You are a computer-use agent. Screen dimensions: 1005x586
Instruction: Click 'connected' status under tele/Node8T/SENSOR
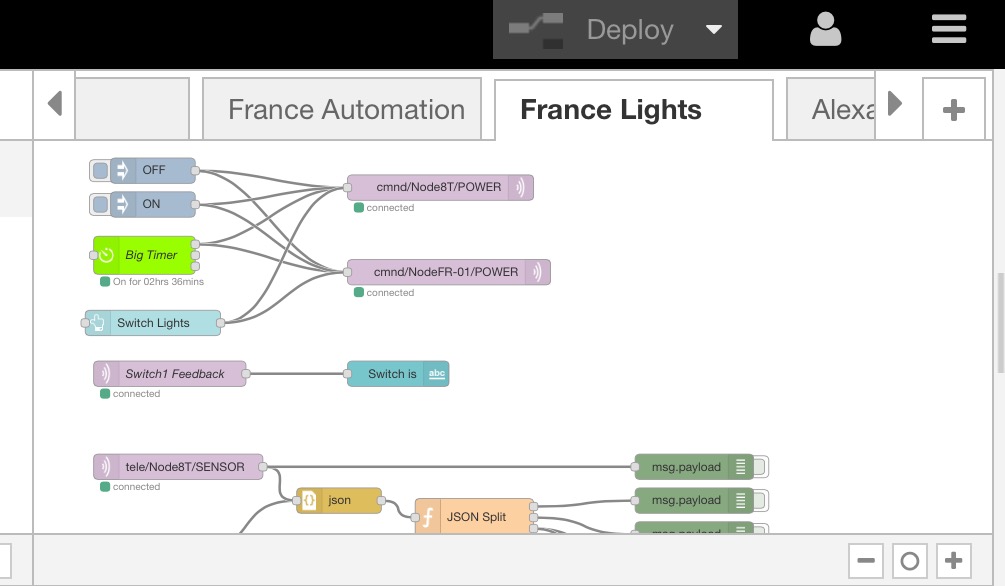(137, 487)
